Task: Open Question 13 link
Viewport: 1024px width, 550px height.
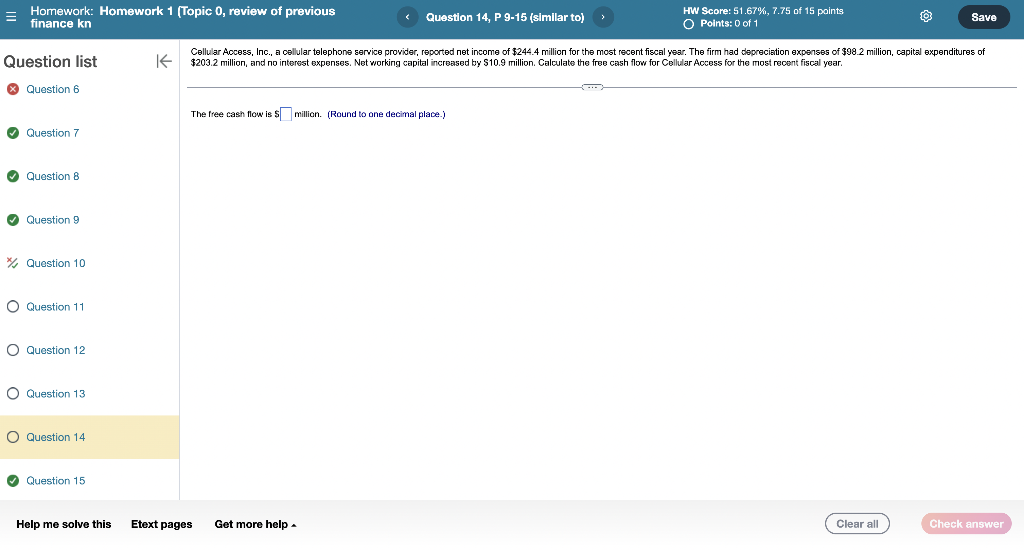Action: [56, 394]
